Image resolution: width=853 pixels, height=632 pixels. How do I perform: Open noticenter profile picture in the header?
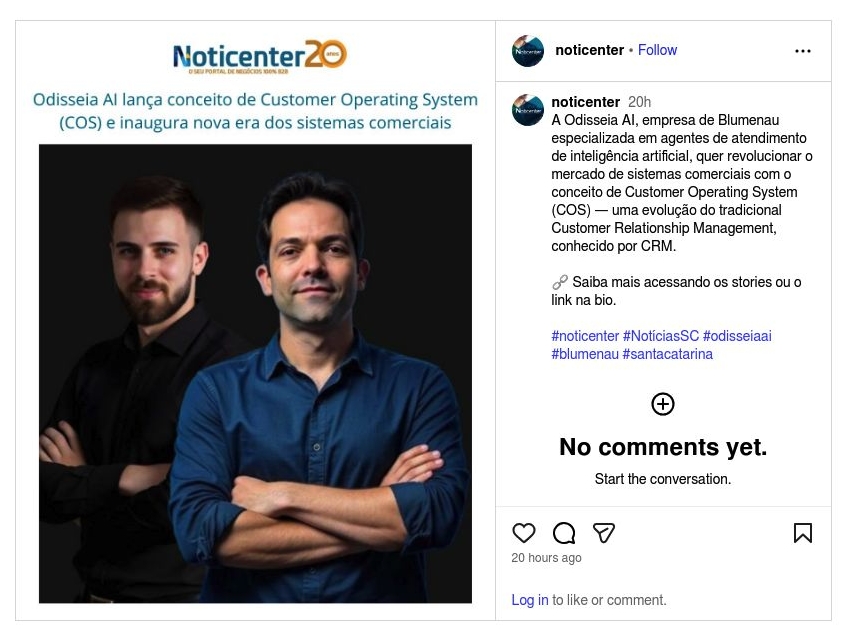pyautogui.click(x=528, y=51)
